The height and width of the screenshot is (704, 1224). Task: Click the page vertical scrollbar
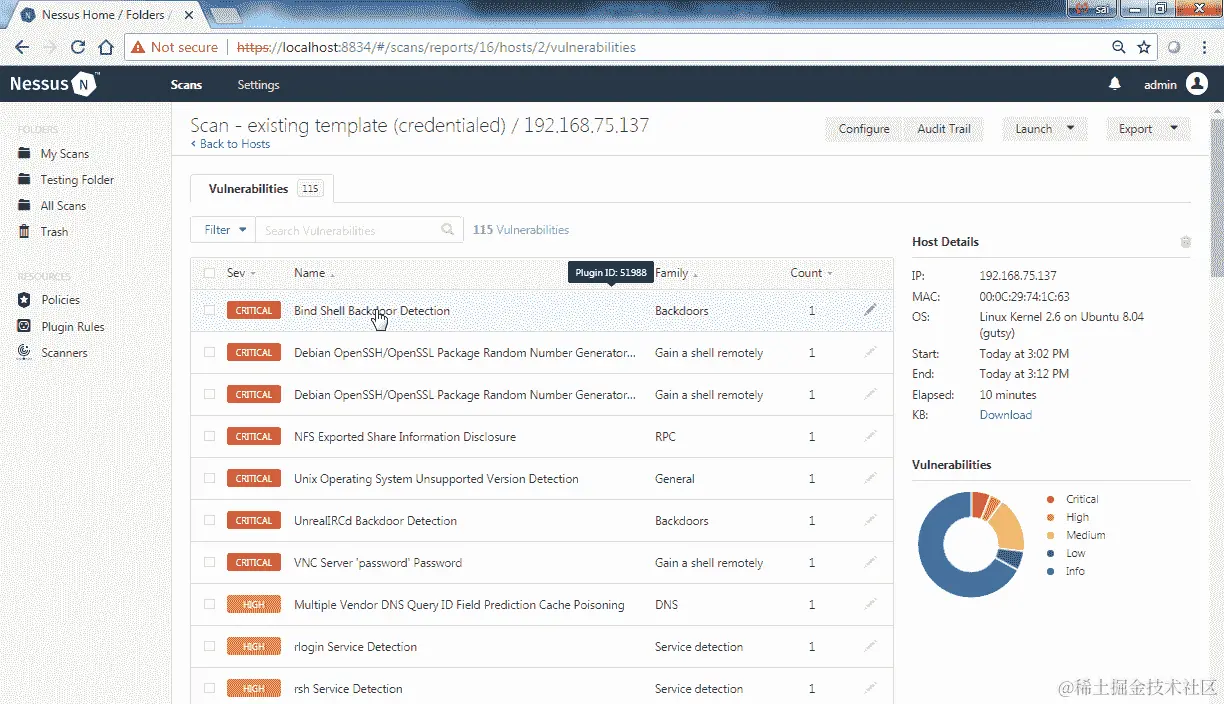tap(1216, 200)
